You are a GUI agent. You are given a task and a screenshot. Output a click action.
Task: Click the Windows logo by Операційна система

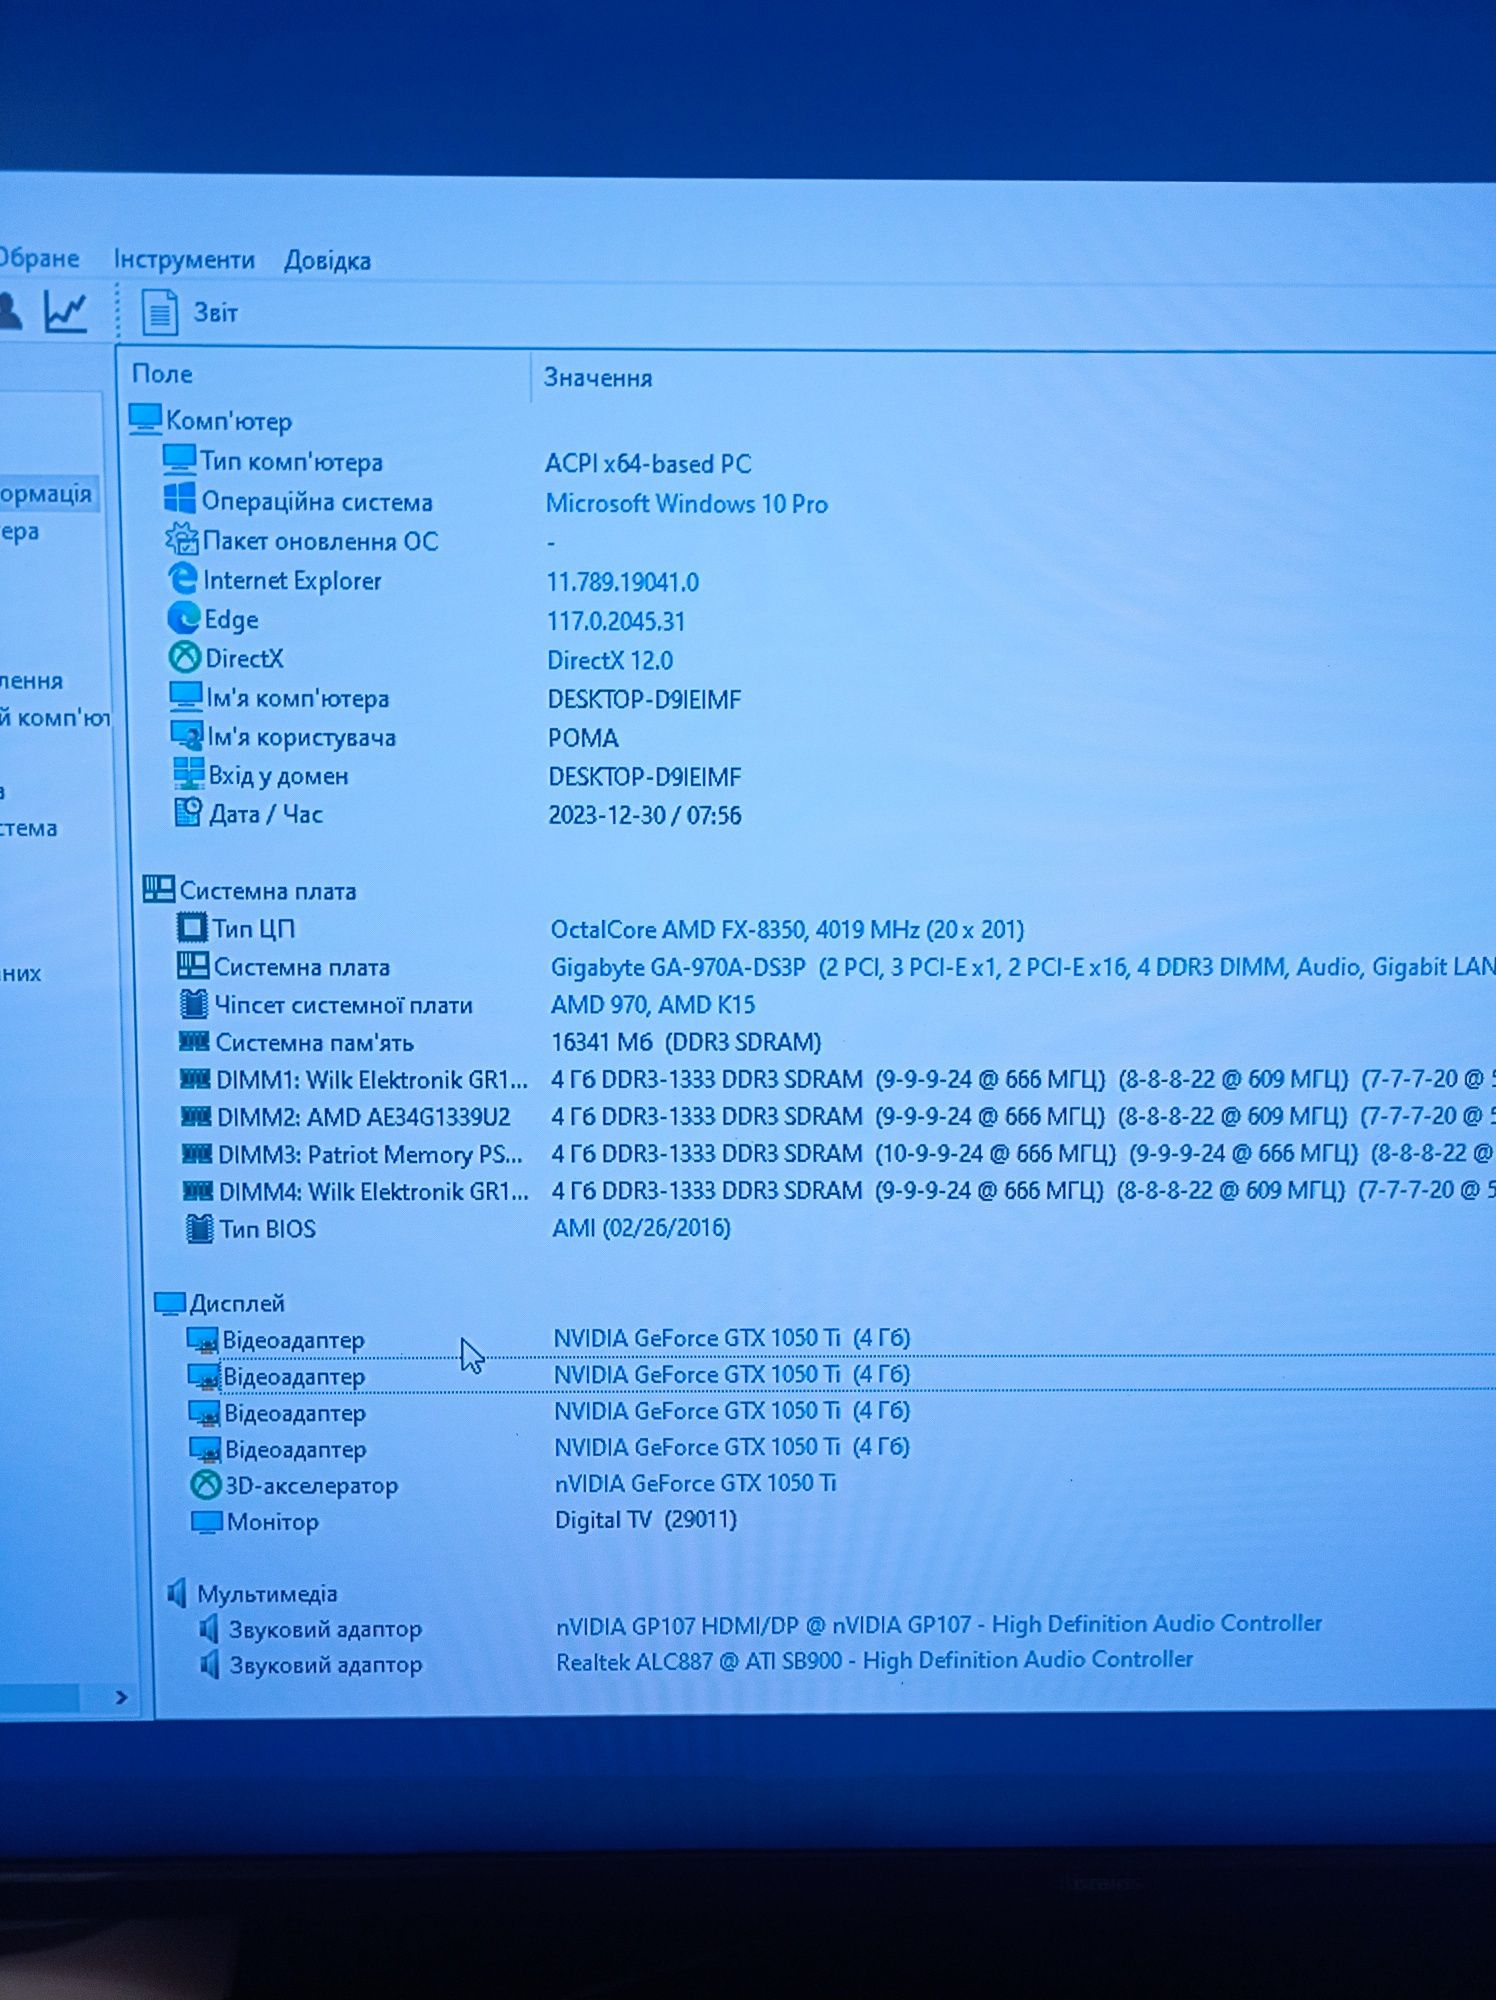click(179, 500)
